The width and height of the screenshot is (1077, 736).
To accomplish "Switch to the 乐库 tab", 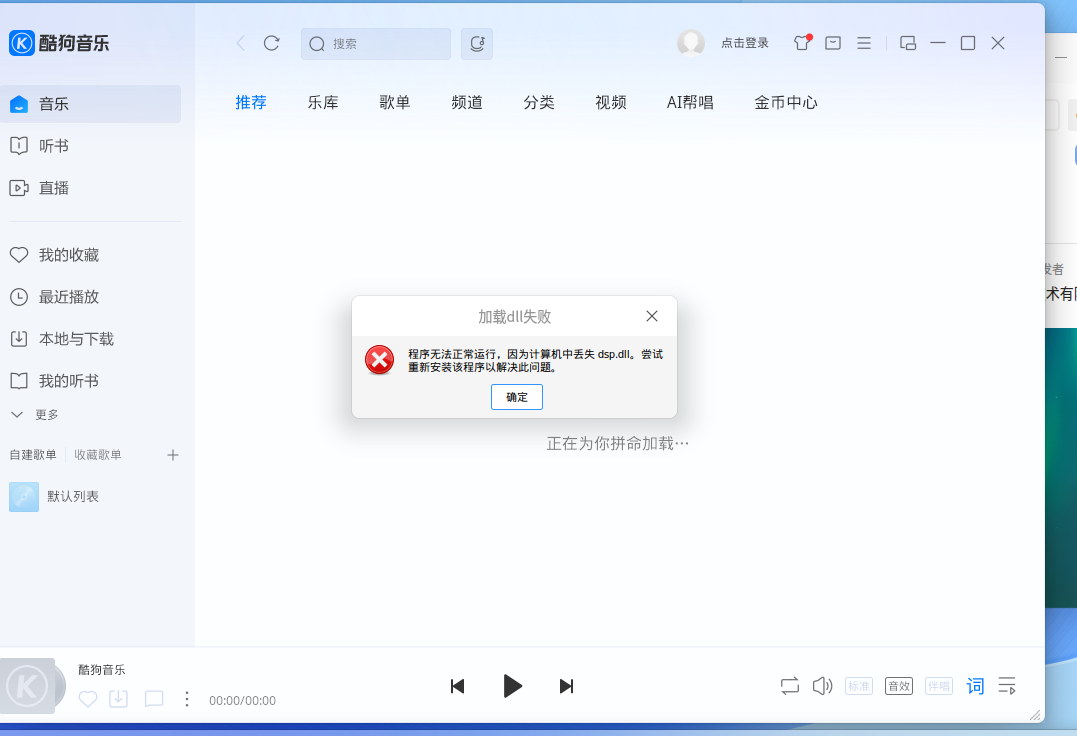I will tap(323, 102).
